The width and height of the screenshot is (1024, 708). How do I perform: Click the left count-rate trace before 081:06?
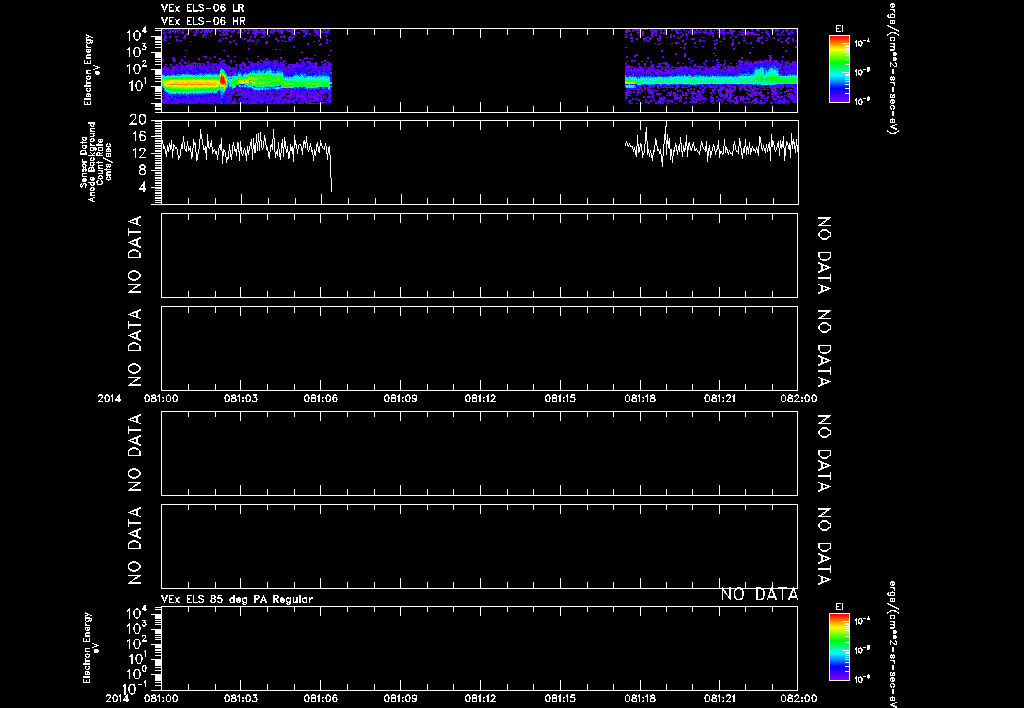246,148
